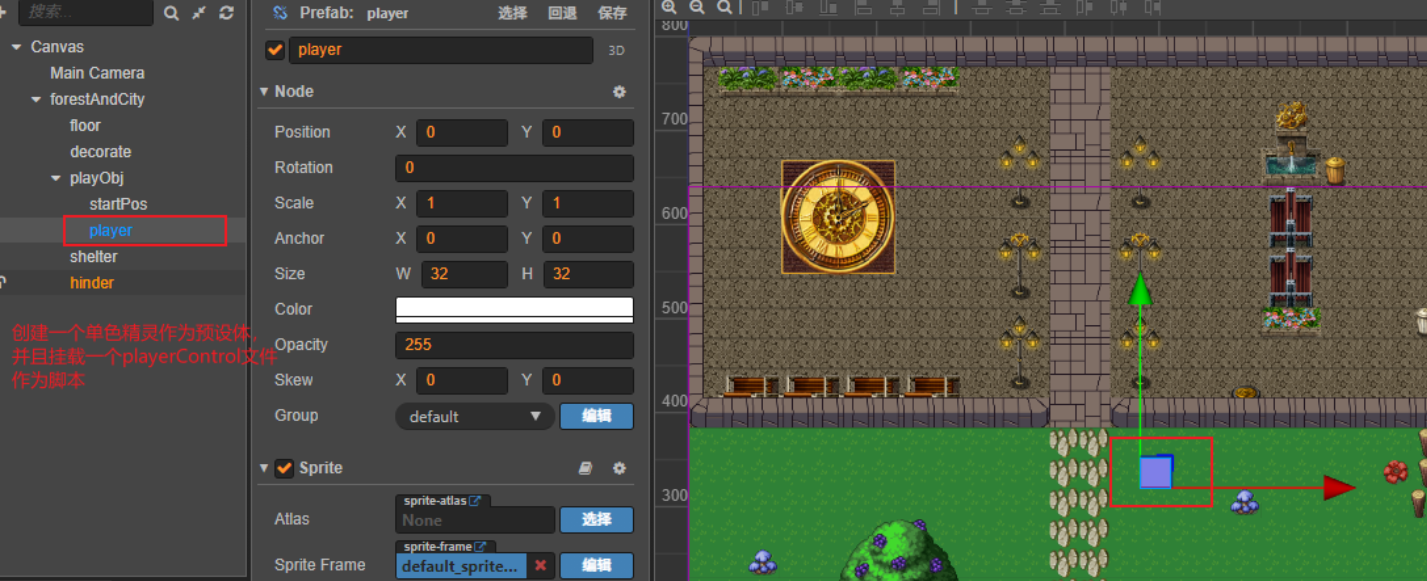Toggle the Sprite component enabled checkbox

click(284, 468)
